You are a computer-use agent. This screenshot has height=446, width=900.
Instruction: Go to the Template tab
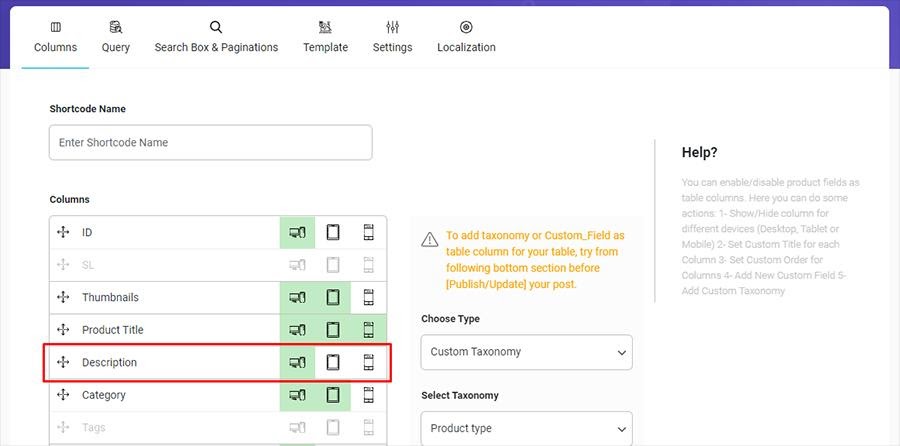tap(325, 38)
